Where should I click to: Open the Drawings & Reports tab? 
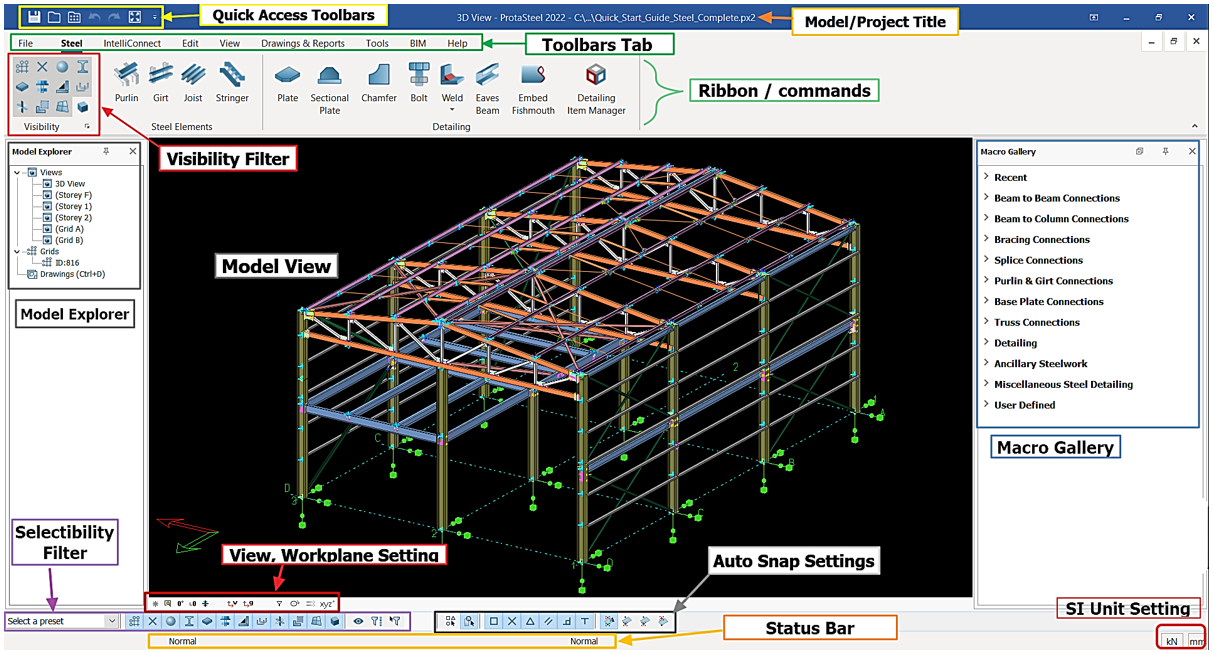303,44
